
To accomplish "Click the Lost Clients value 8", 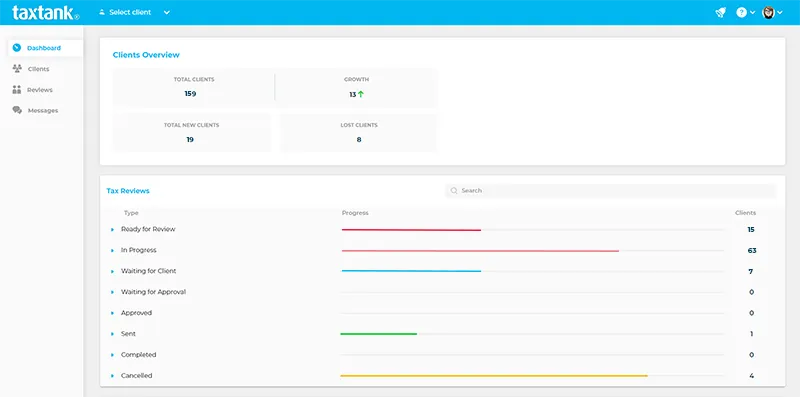I will (359, 139).
